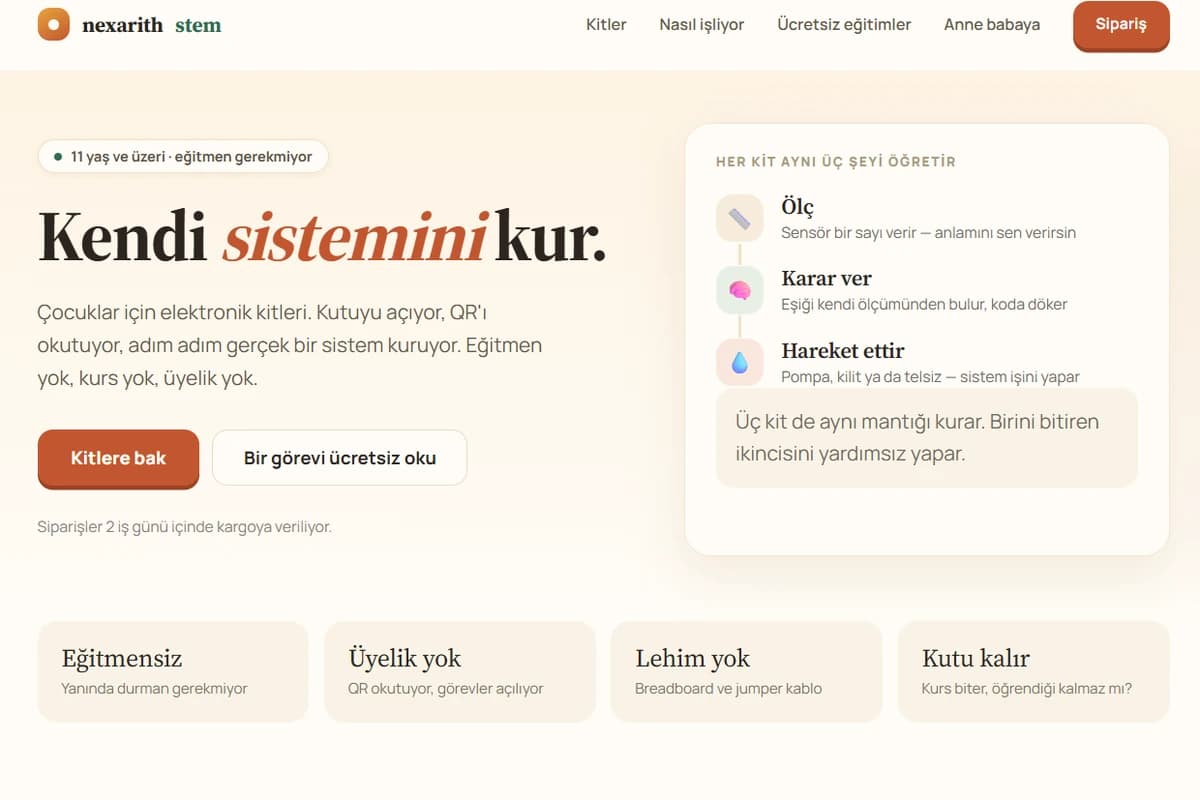Click the note Üç kit de aynı mantığı kurar
Image resolution: width=1200 pixels, height=800 pixels.
click(x=927, y=437)
